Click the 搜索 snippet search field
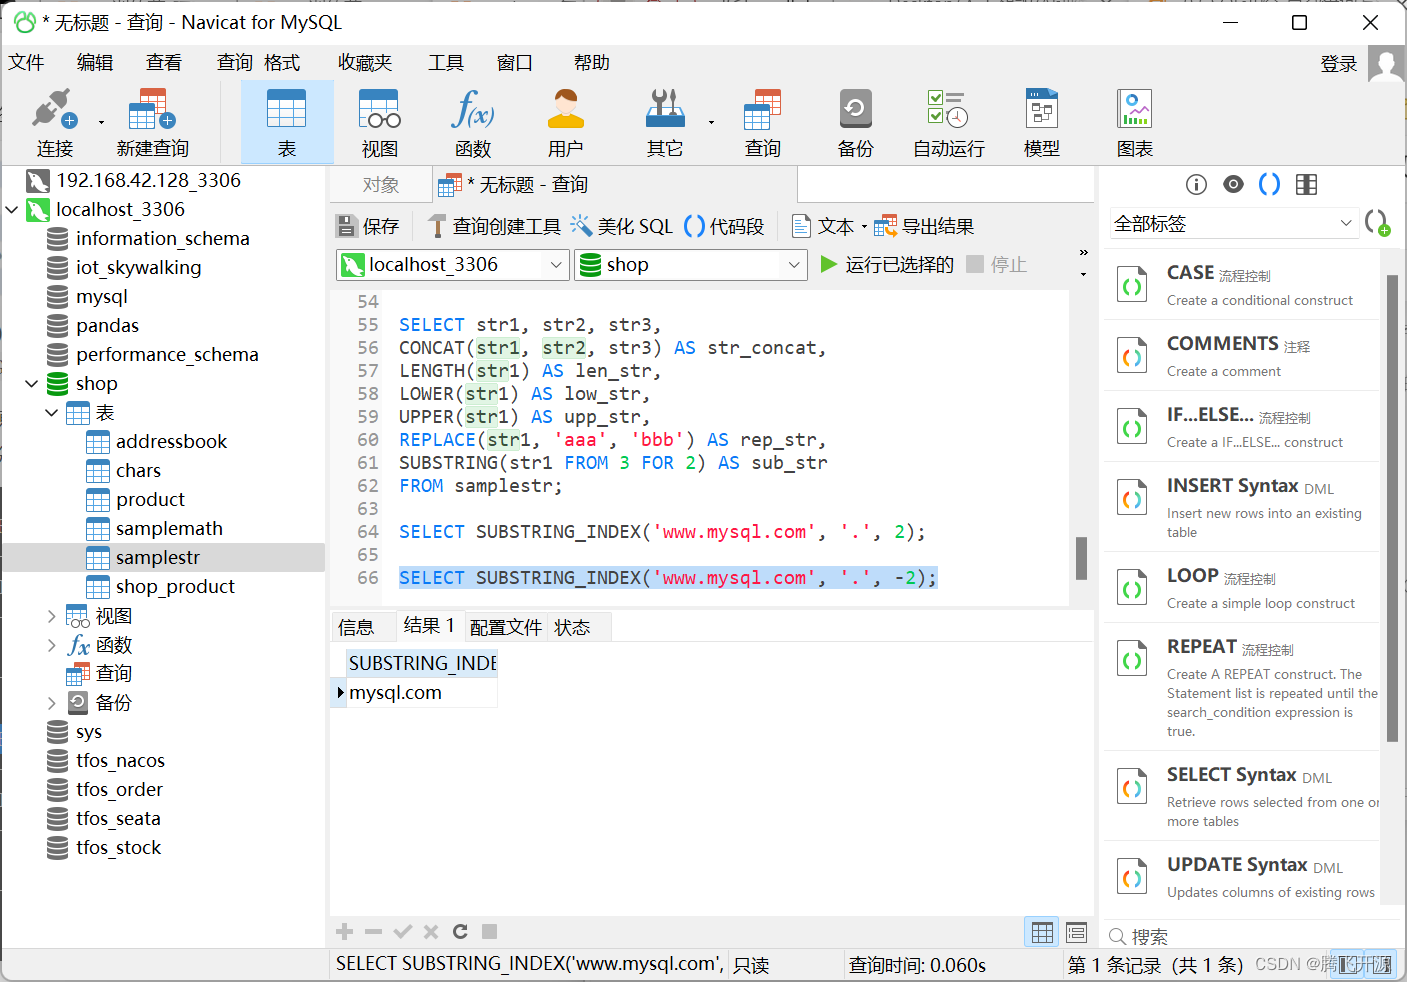Screen dimensions: 1407x982 click(1250, 937)
